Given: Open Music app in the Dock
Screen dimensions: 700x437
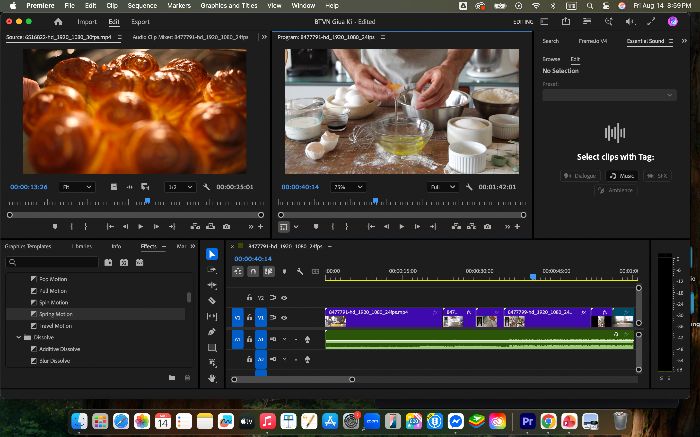Looking at the screenshot, I should [x=267, y=421].
